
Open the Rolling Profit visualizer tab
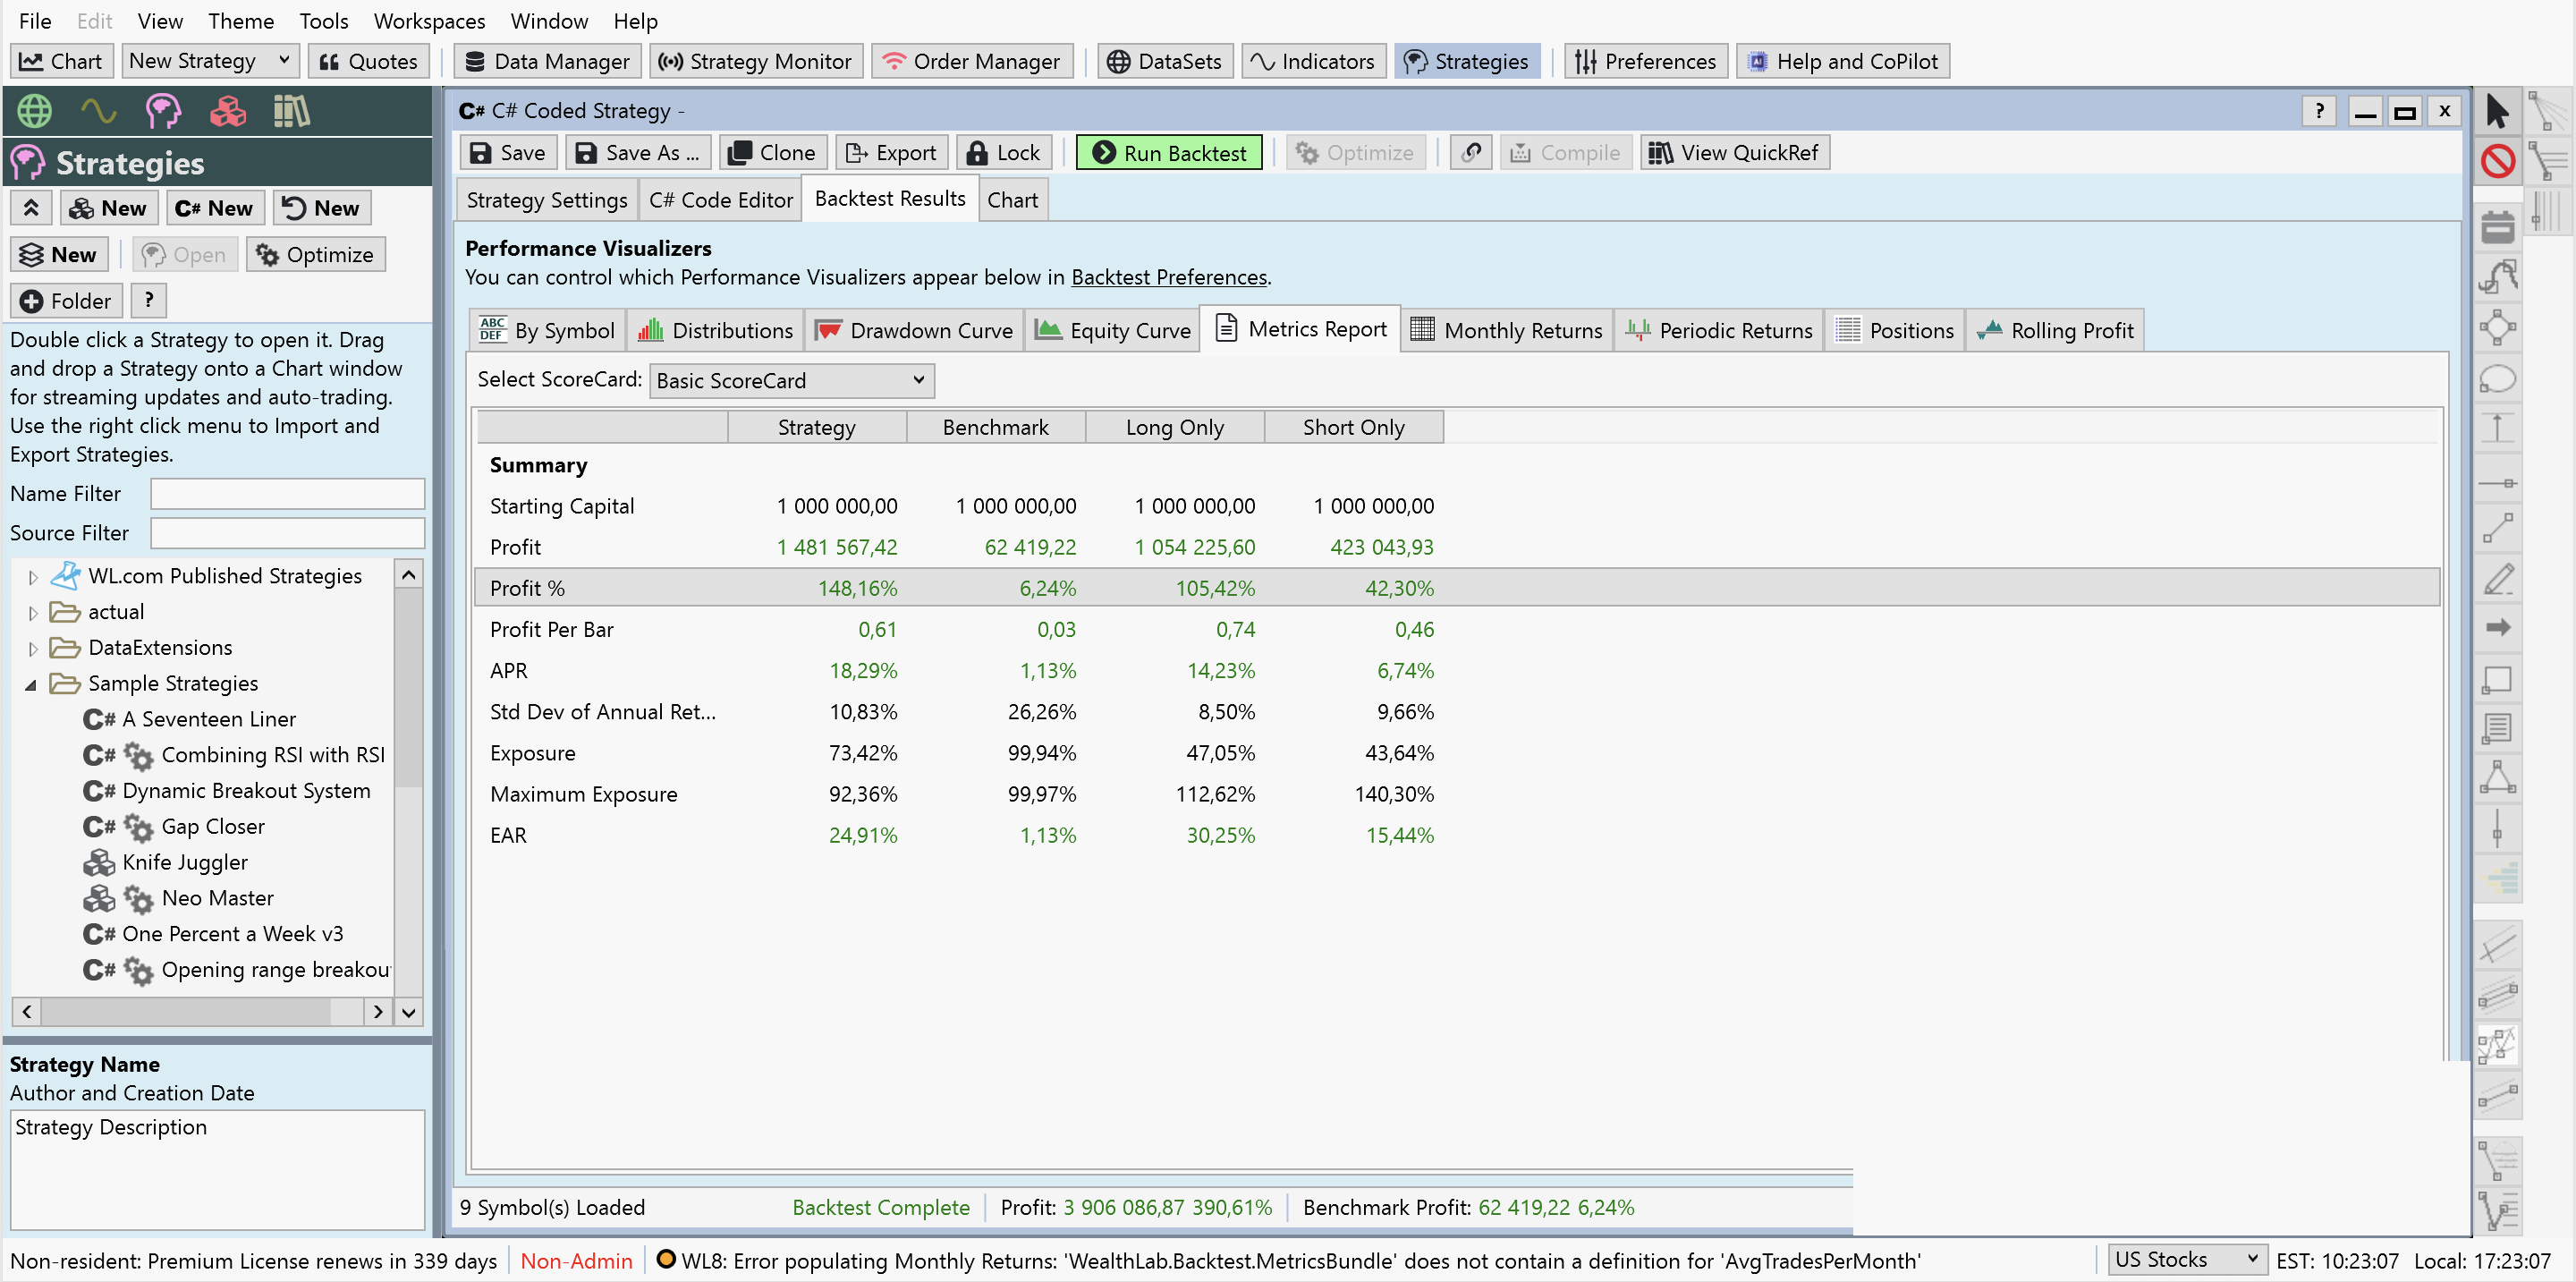coord(2055,330)
